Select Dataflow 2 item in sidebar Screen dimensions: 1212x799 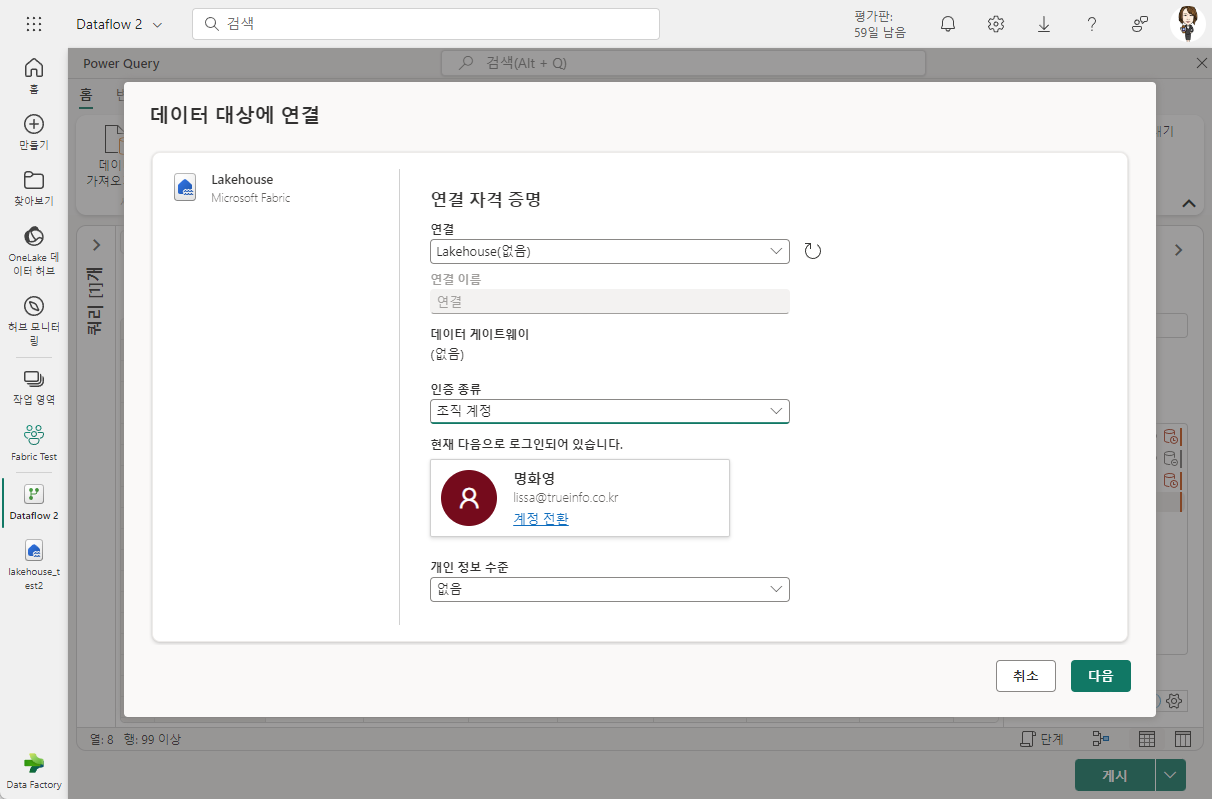(x=34, y=503)
